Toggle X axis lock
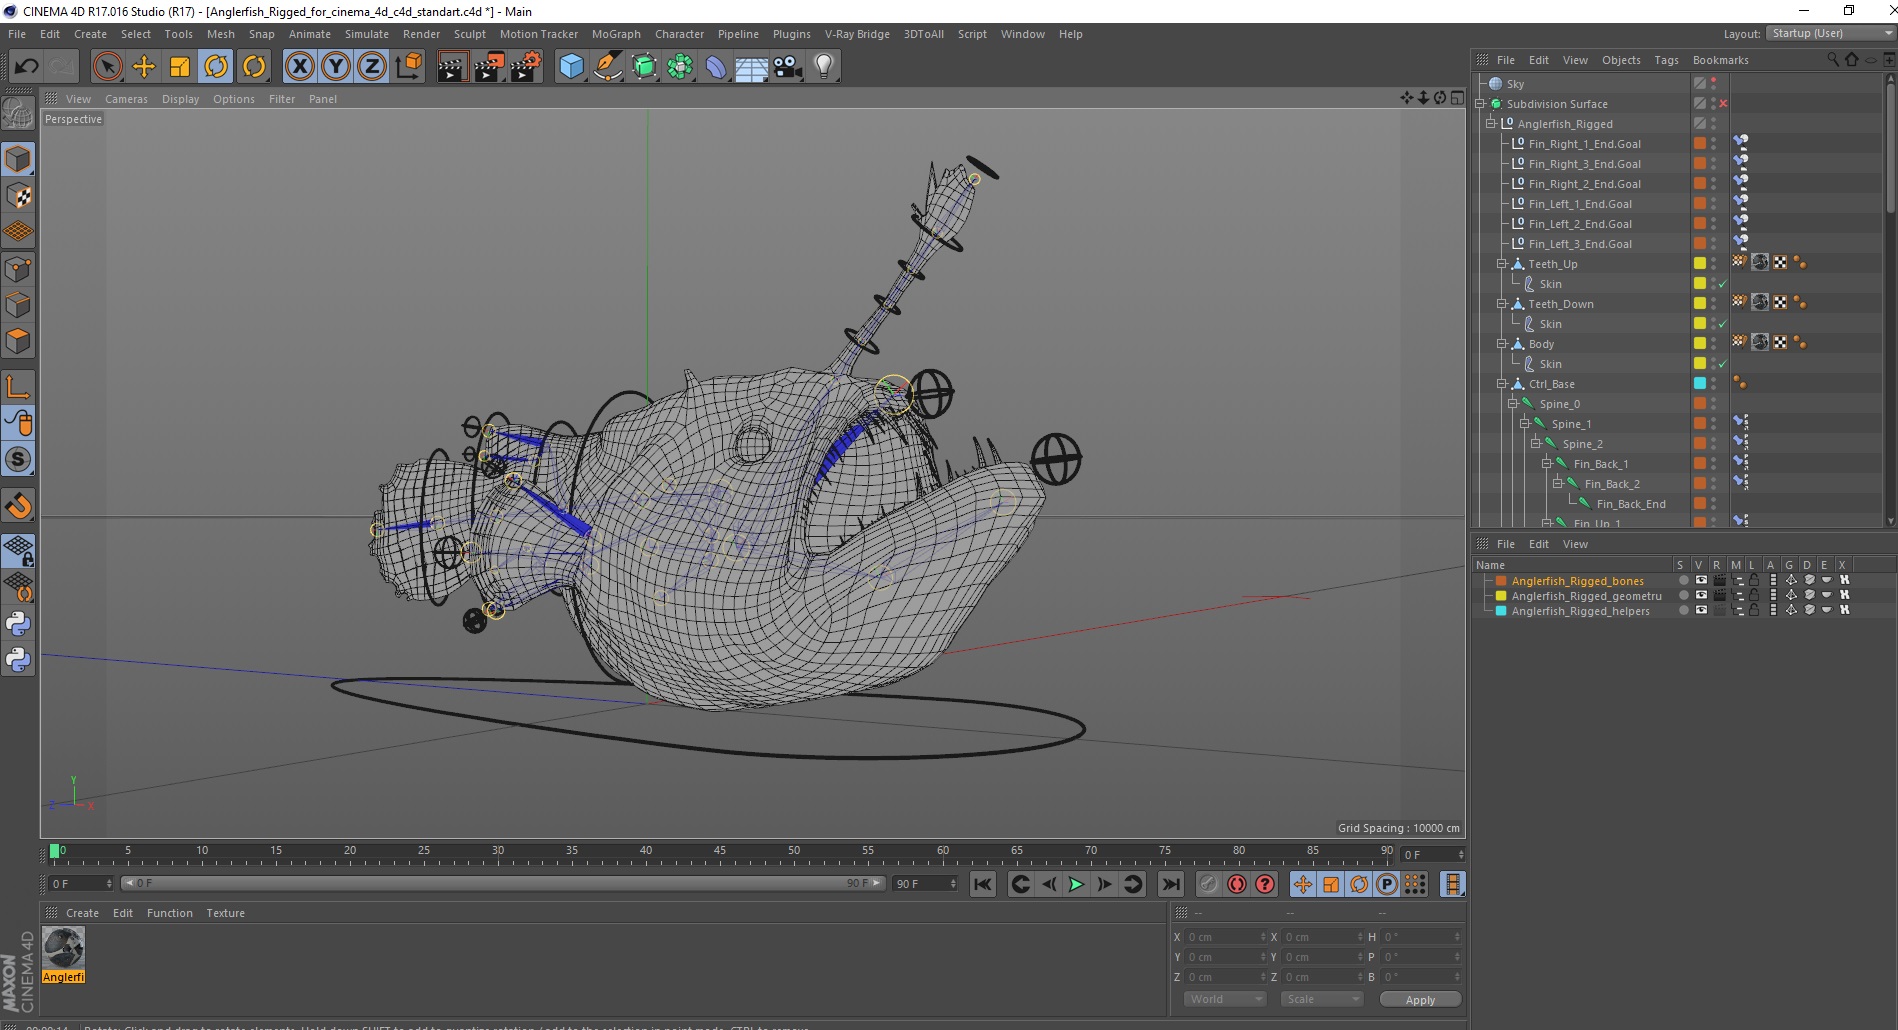 point(299,67)
